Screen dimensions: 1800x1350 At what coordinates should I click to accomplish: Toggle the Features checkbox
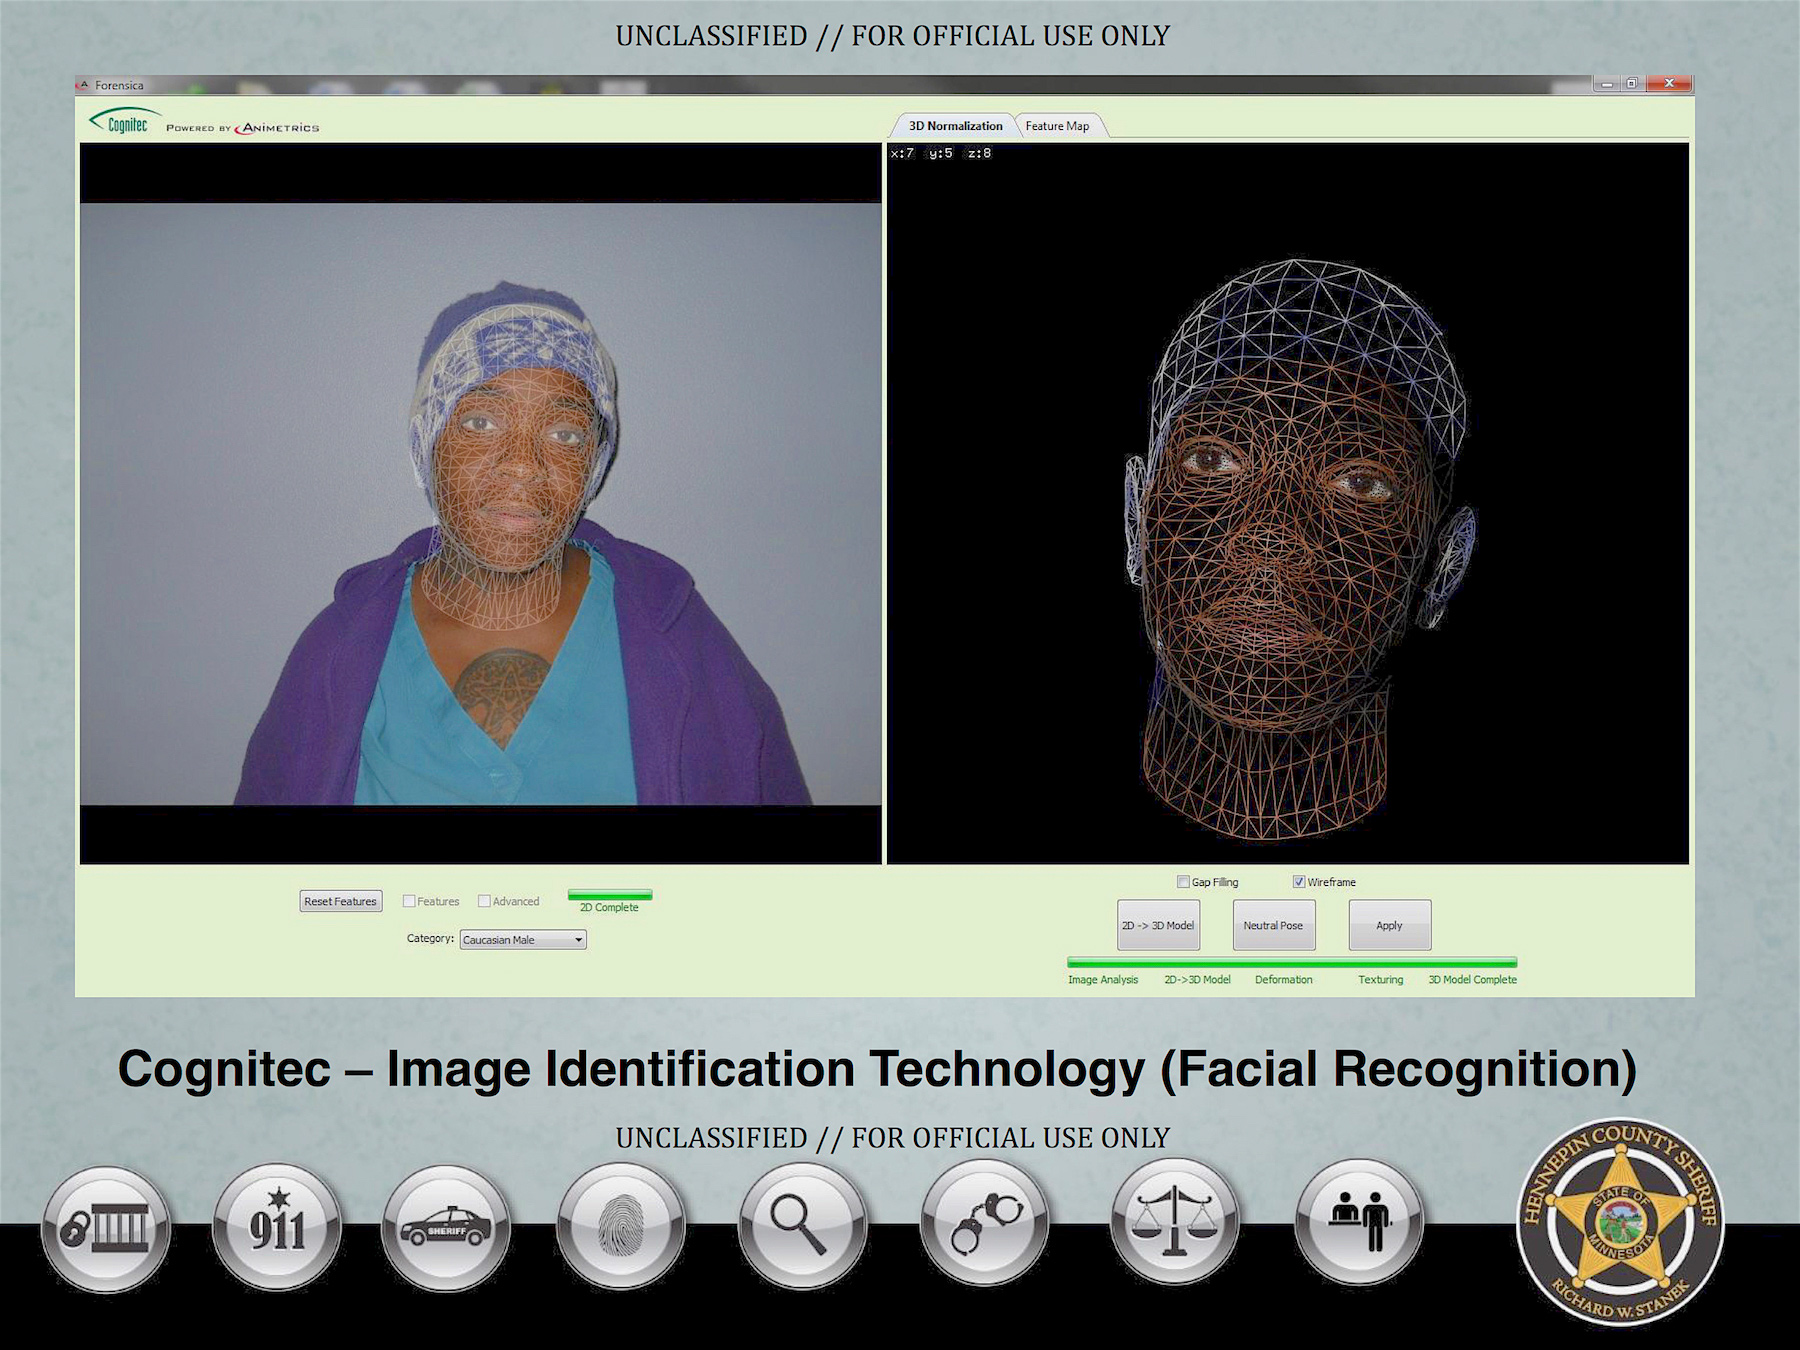point(409,901)
